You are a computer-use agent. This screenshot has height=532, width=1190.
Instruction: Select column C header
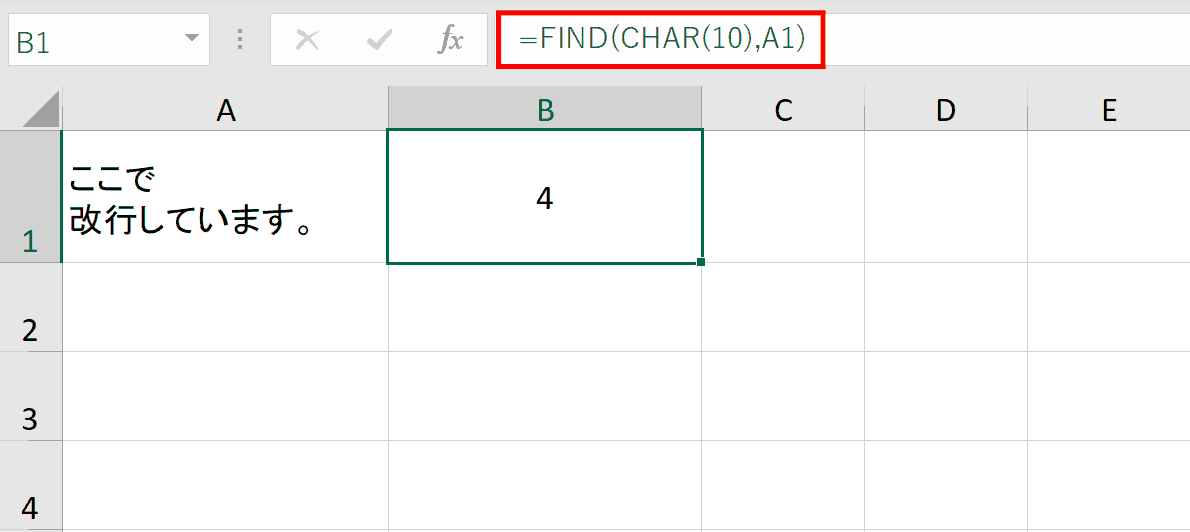tap(783, 108)
